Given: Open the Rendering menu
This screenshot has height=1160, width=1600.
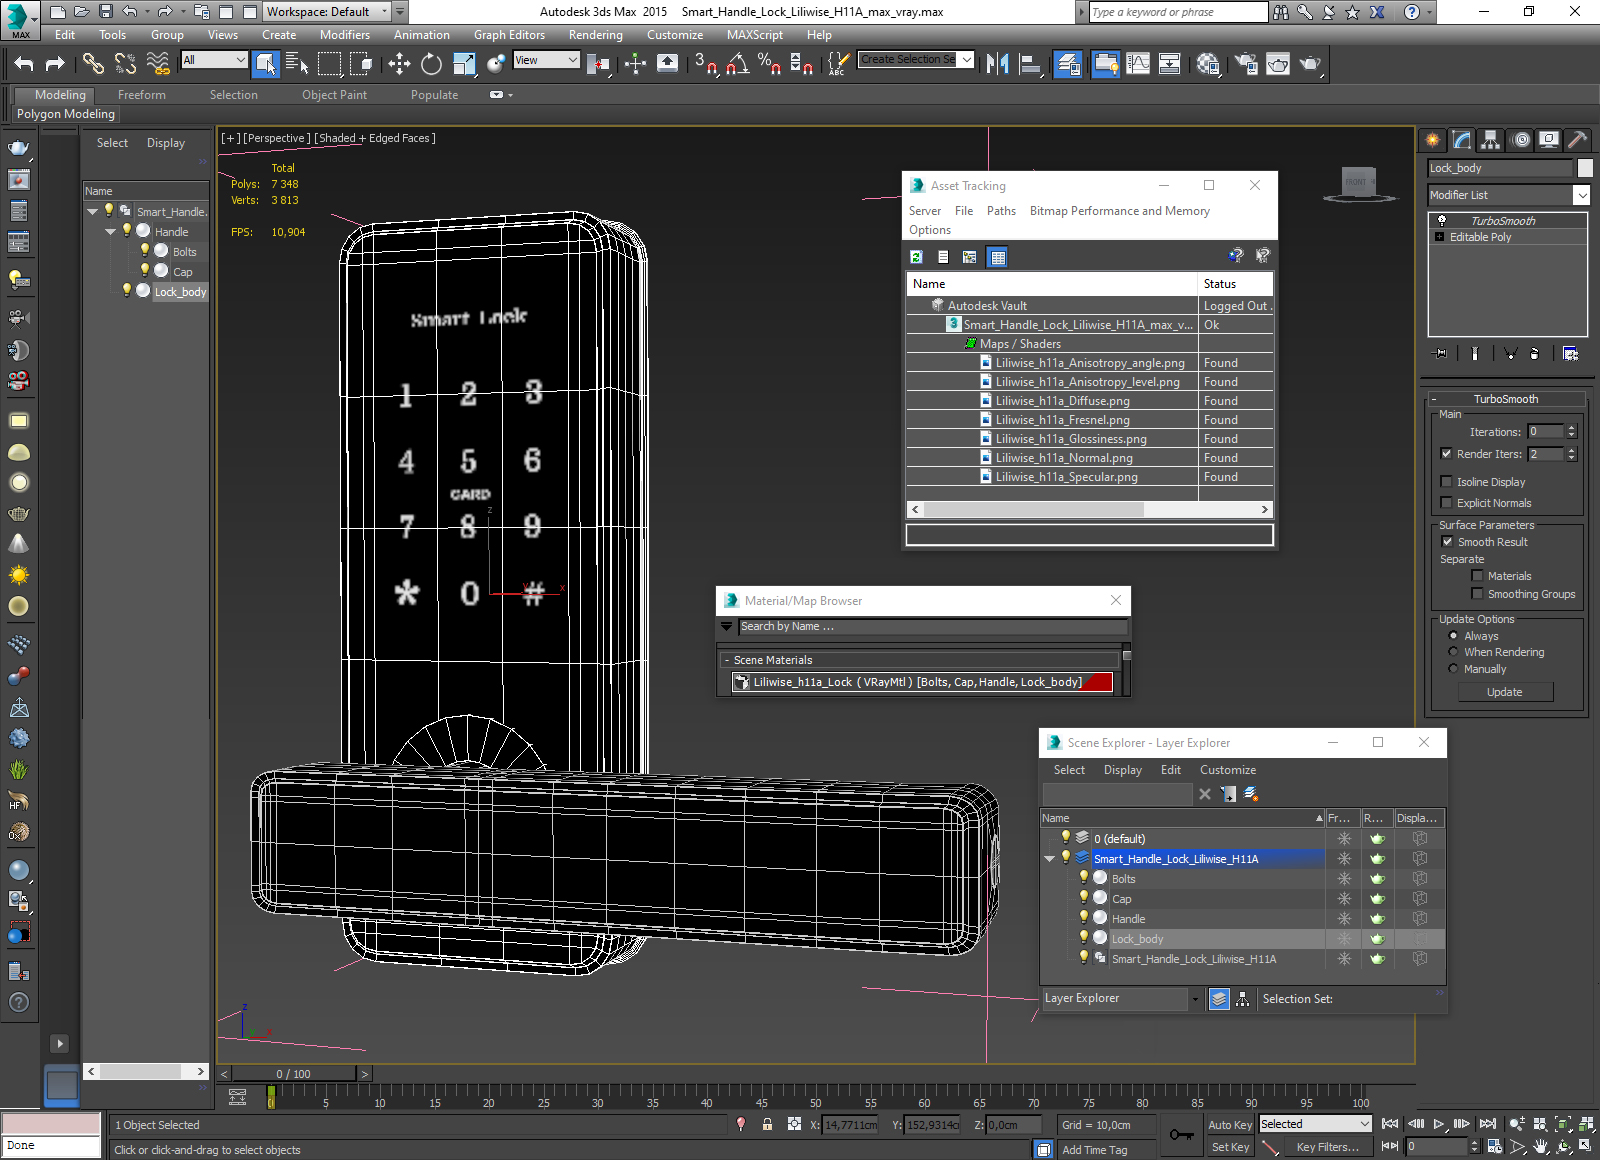Looking at the screenshot, I should click(x=596, y=35).
